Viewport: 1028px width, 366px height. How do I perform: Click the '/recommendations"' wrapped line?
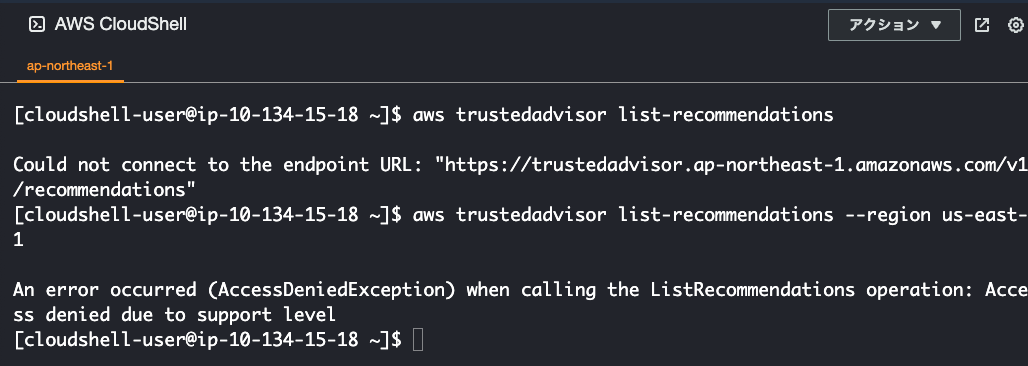tap(105, 190)
